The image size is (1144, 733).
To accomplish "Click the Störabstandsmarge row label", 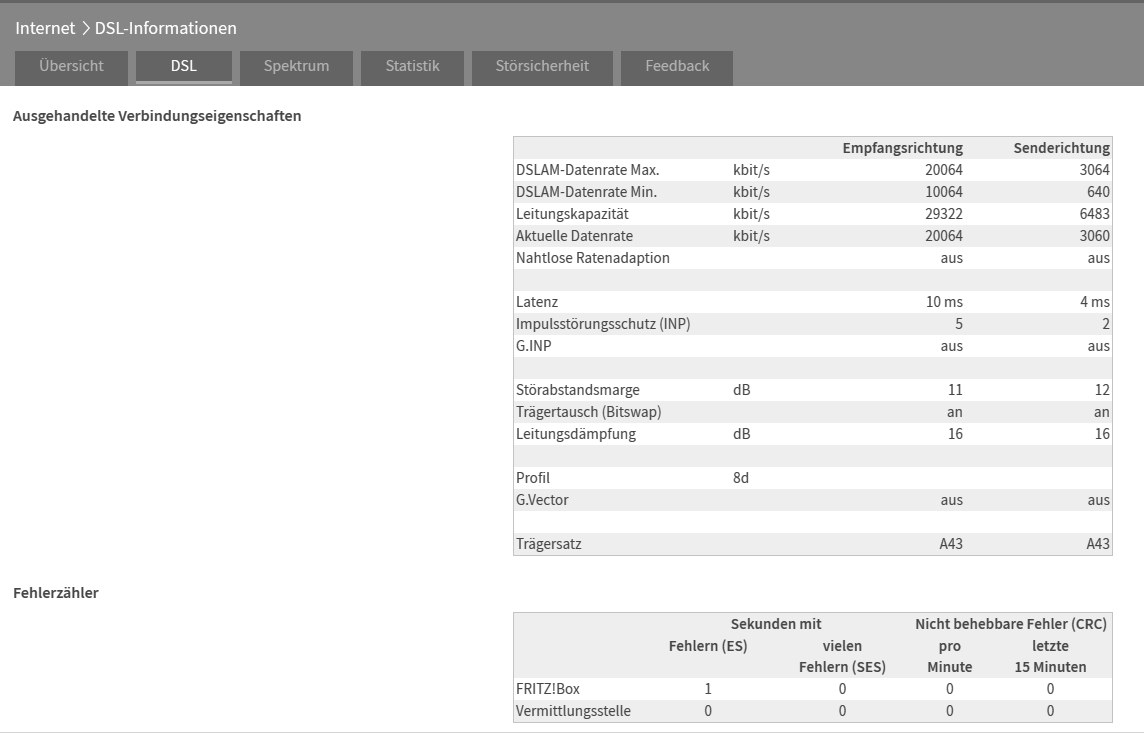I will pos(577,390).
